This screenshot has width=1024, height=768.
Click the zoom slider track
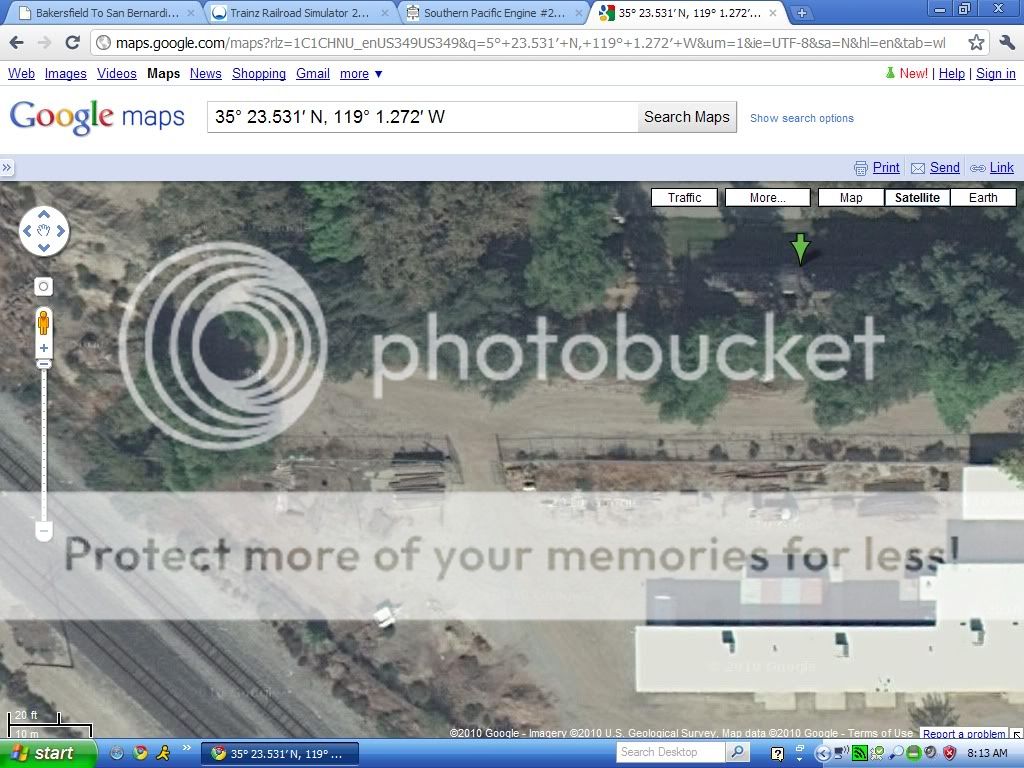point(44,444)
